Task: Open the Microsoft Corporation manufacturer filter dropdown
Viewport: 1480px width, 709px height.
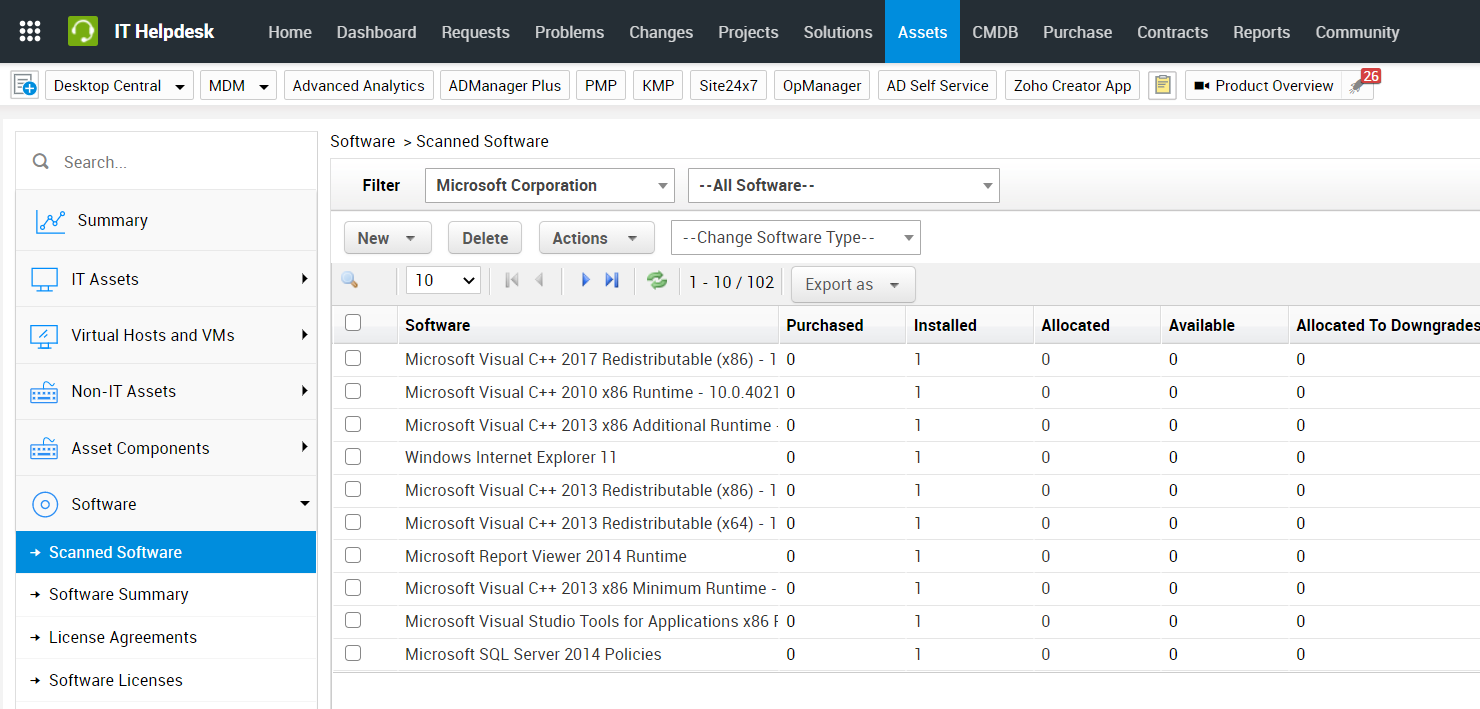Action: 550,186
